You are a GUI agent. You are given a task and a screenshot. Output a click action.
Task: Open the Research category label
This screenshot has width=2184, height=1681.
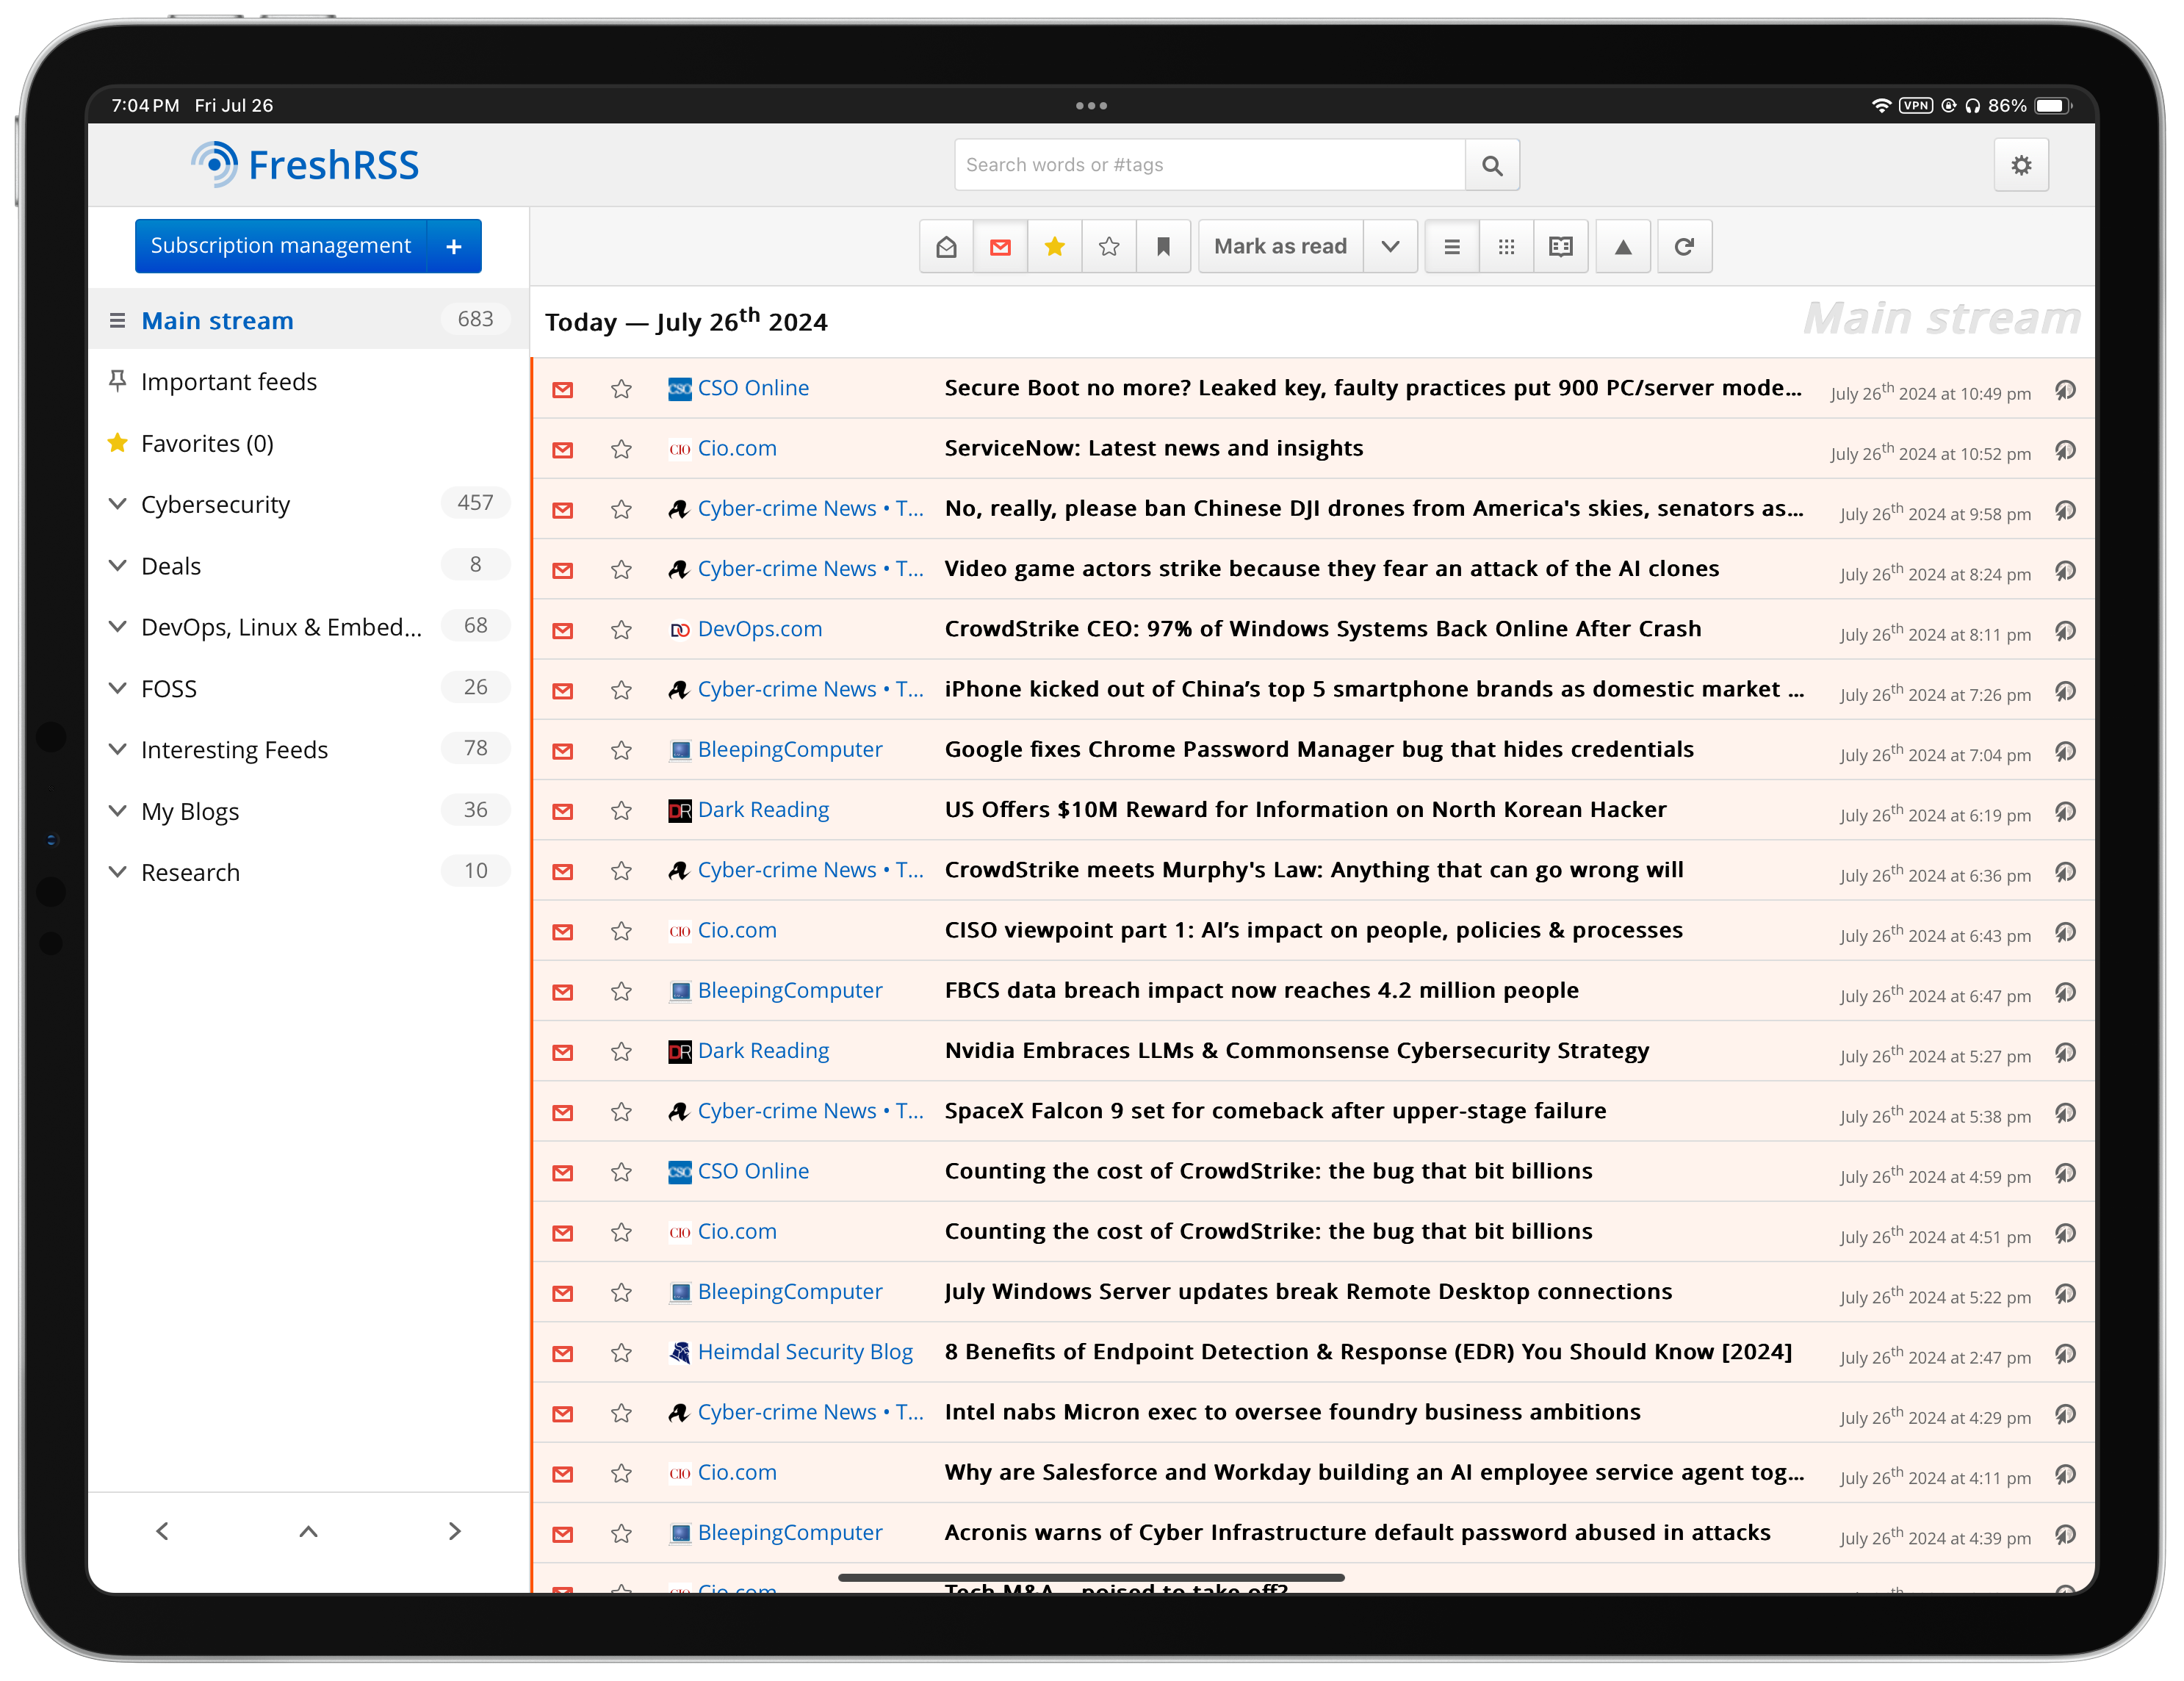(x=191, y=872)
